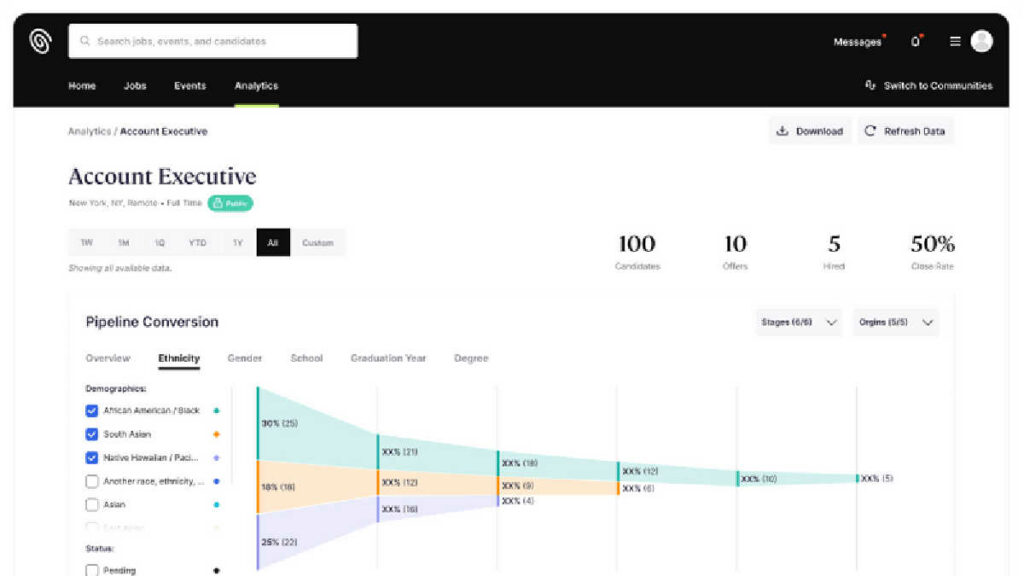Select the 1Y time range
The width and height of the screenshot is (1024, 576).
238,242
